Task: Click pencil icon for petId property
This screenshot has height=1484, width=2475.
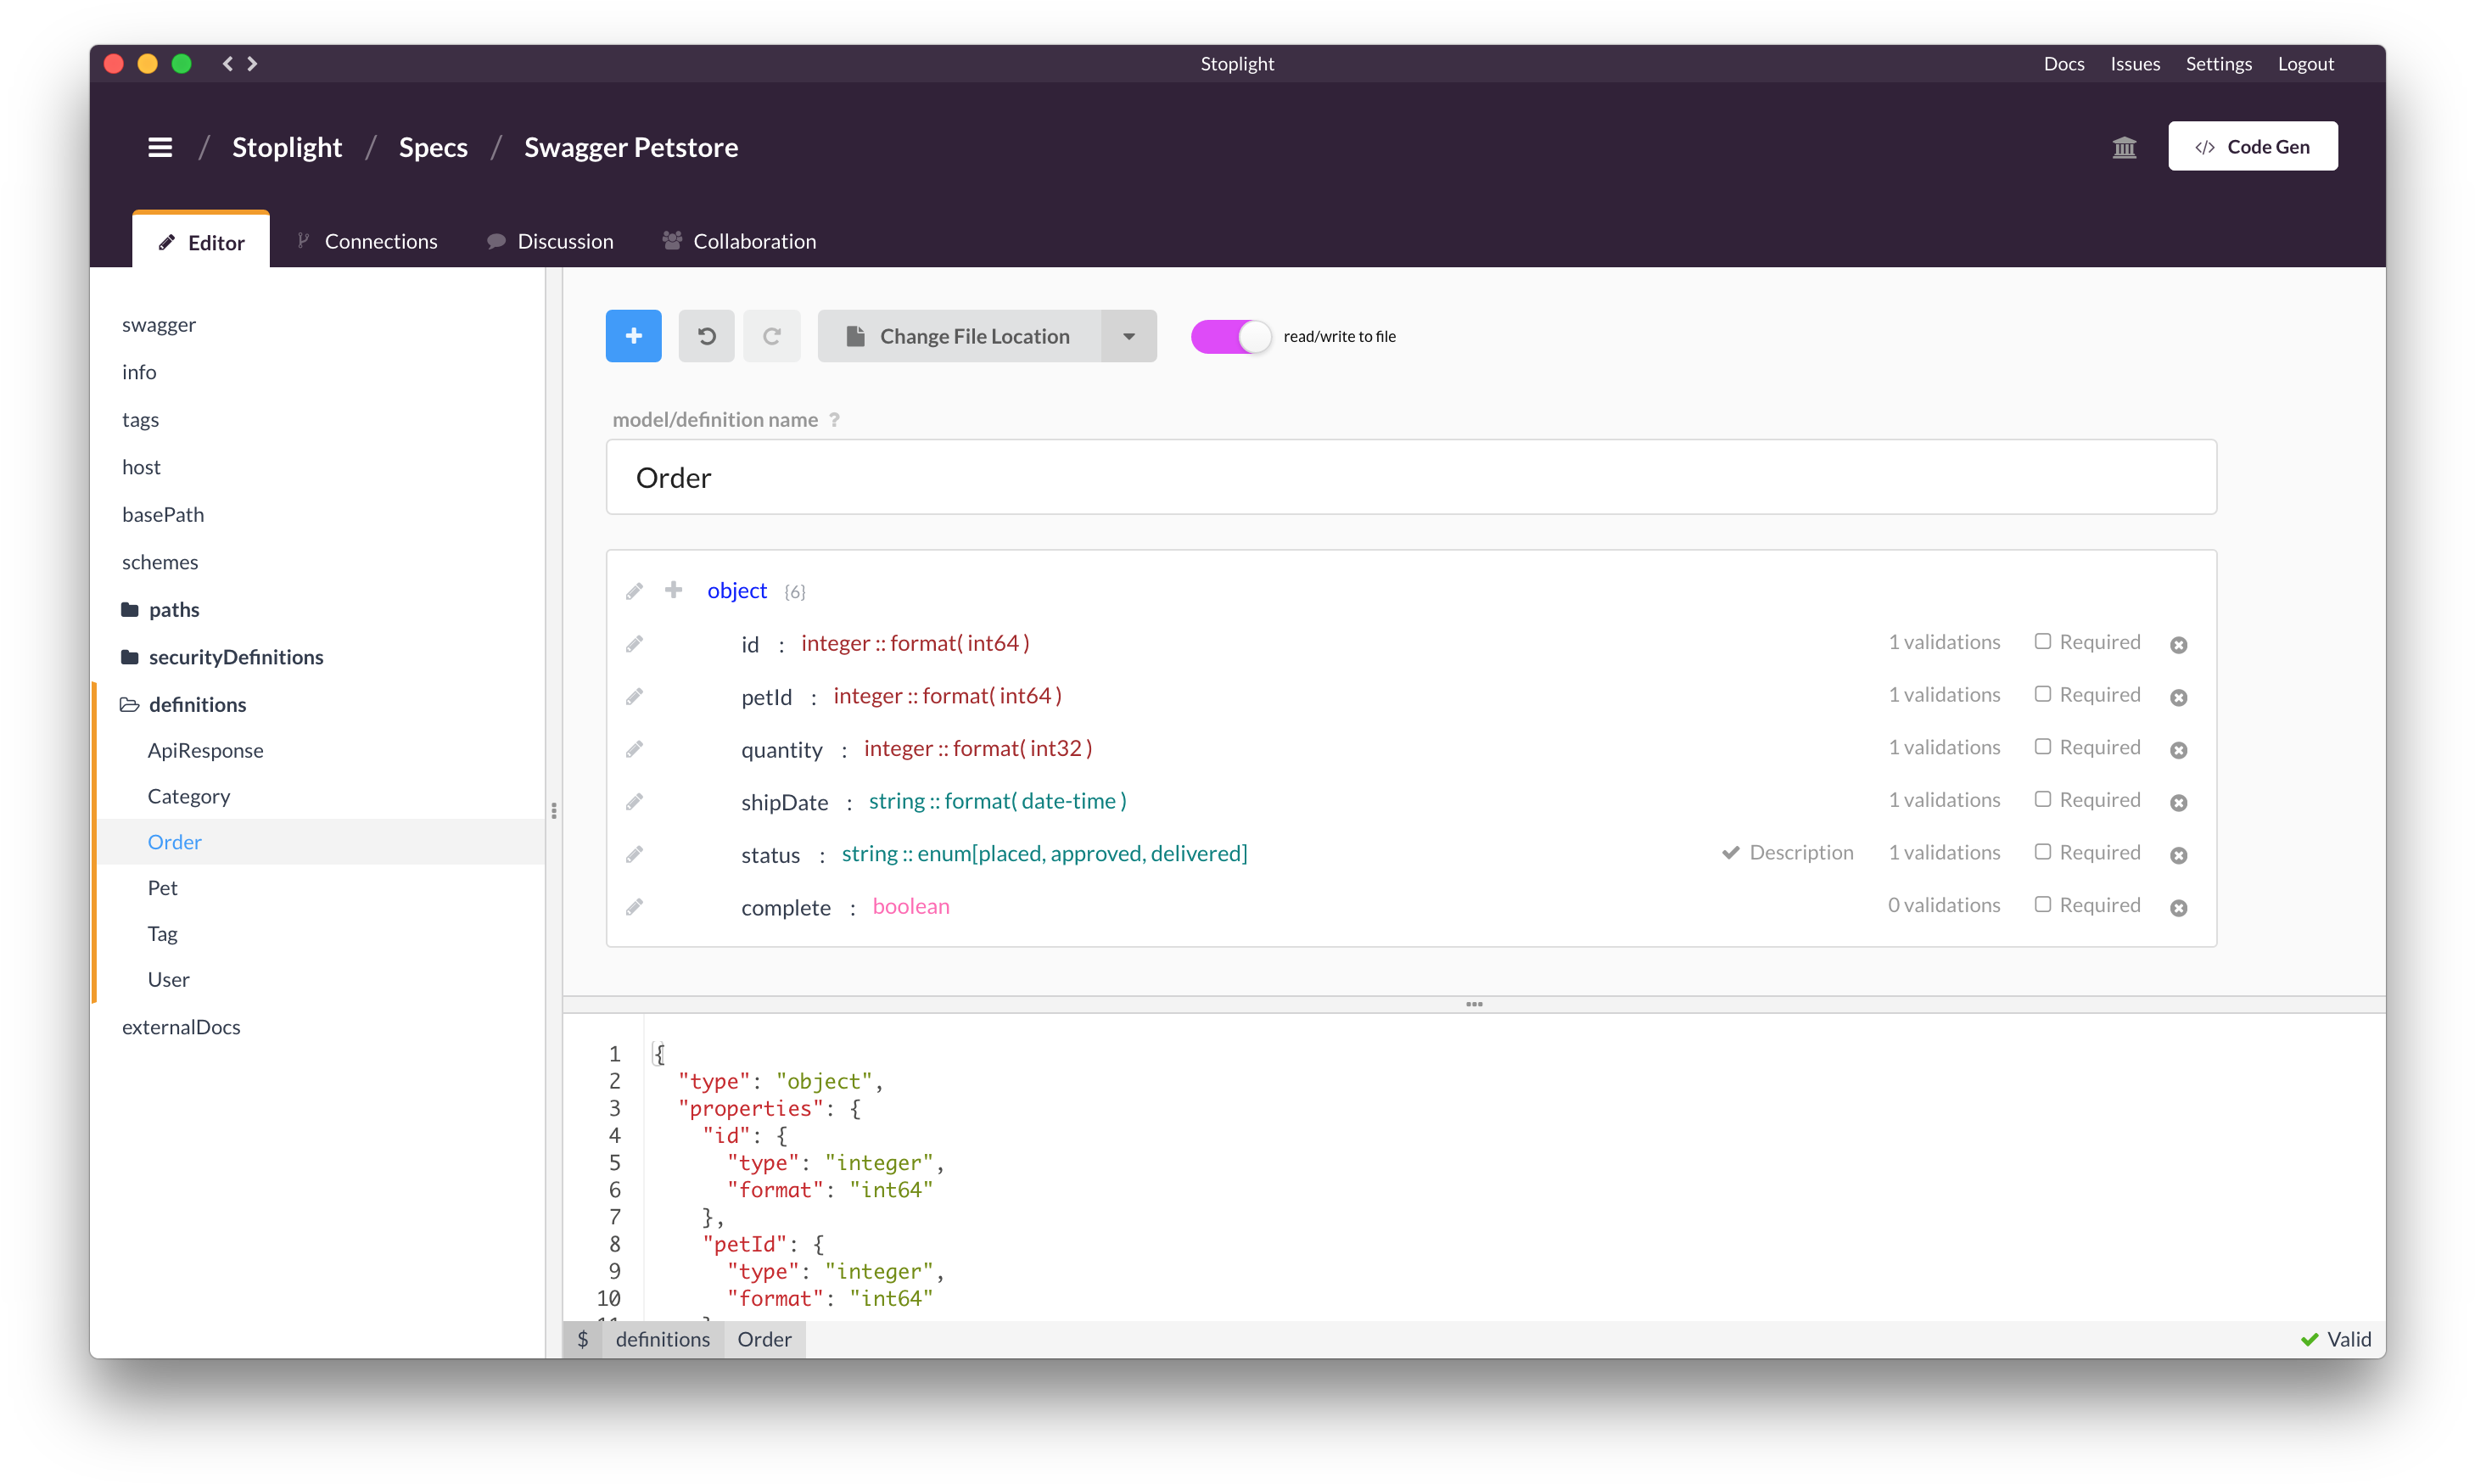Action: pos(634,696)
